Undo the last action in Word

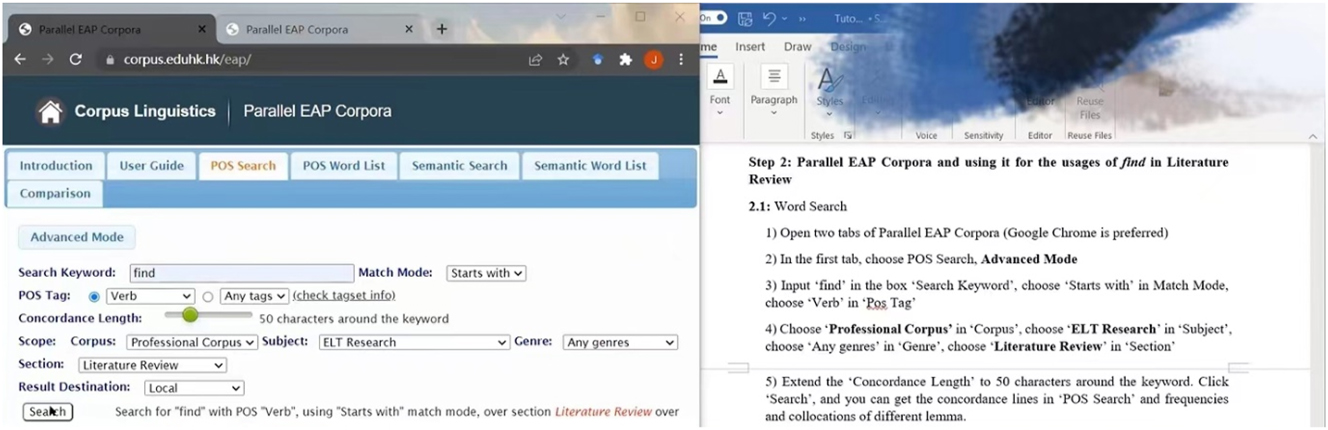coord(769,18)
